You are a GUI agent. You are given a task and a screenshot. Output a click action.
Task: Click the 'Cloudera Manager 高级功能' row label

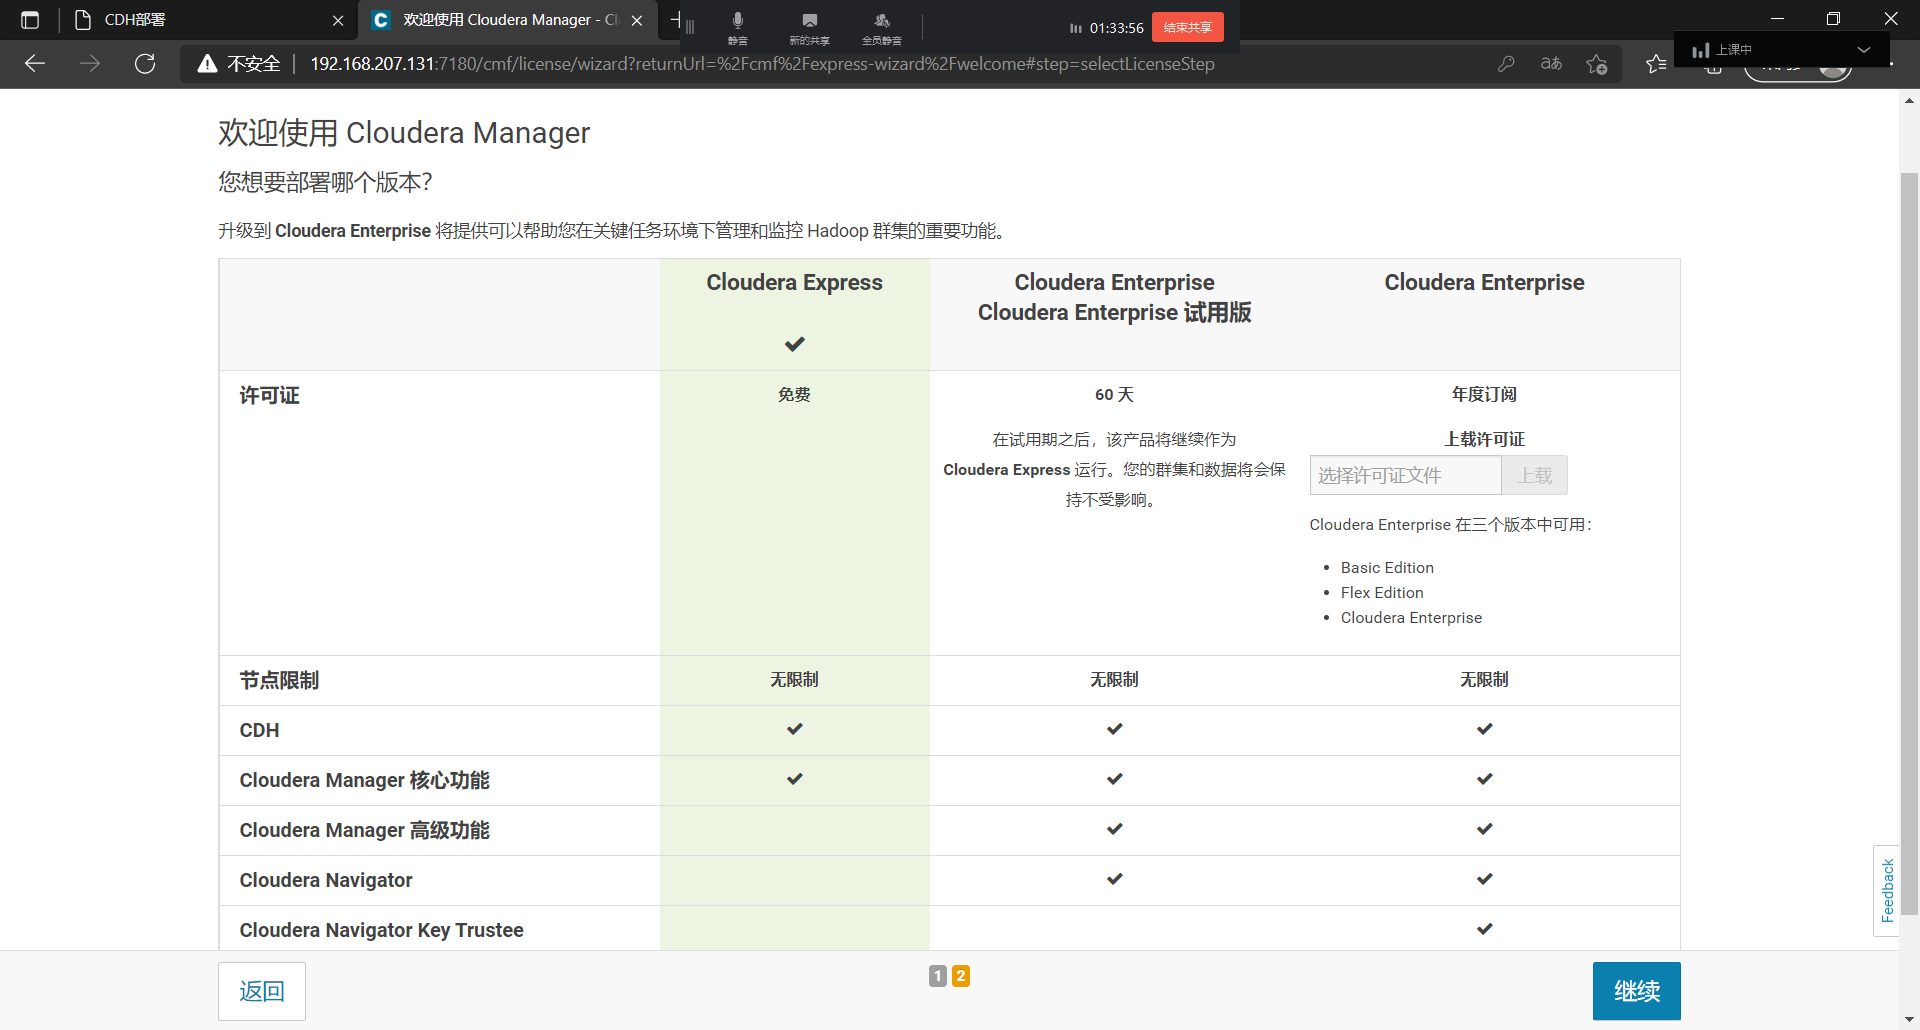(x=364, y=830)
